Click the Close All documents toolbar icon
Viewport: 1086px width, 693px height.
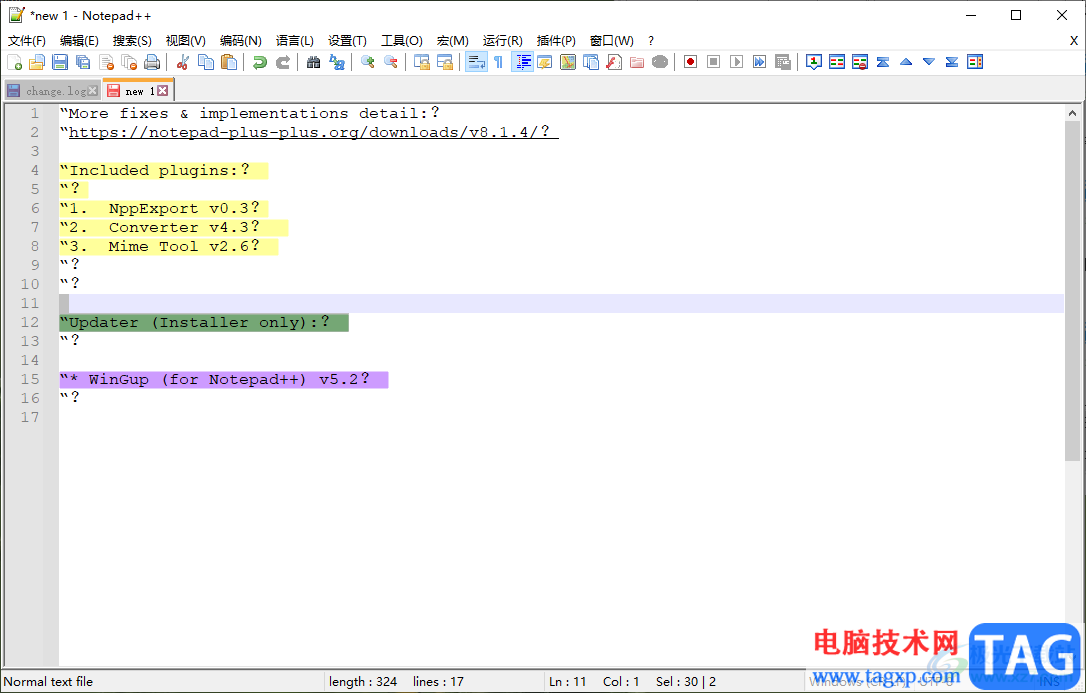click(130, 62)
